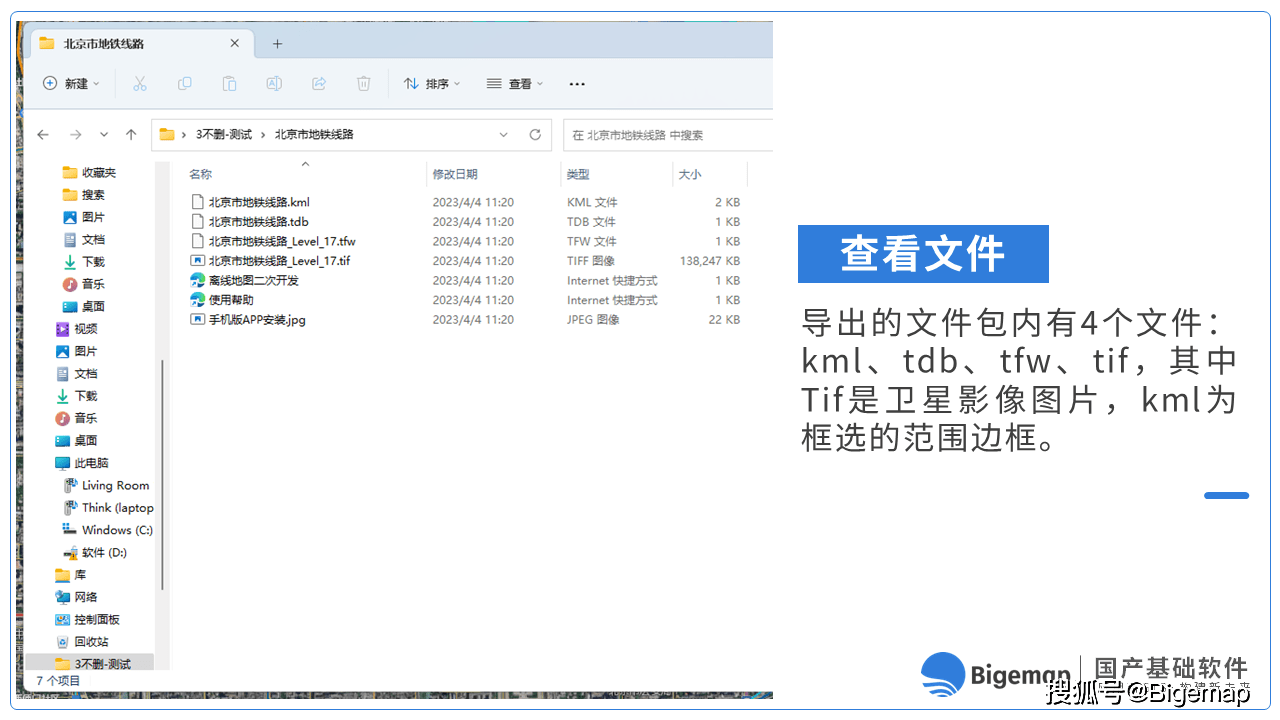Open 回收站 in navigation pane
Image resolution: width=1280 pixels, height=720 pixels.
click(x=91, y=642)
